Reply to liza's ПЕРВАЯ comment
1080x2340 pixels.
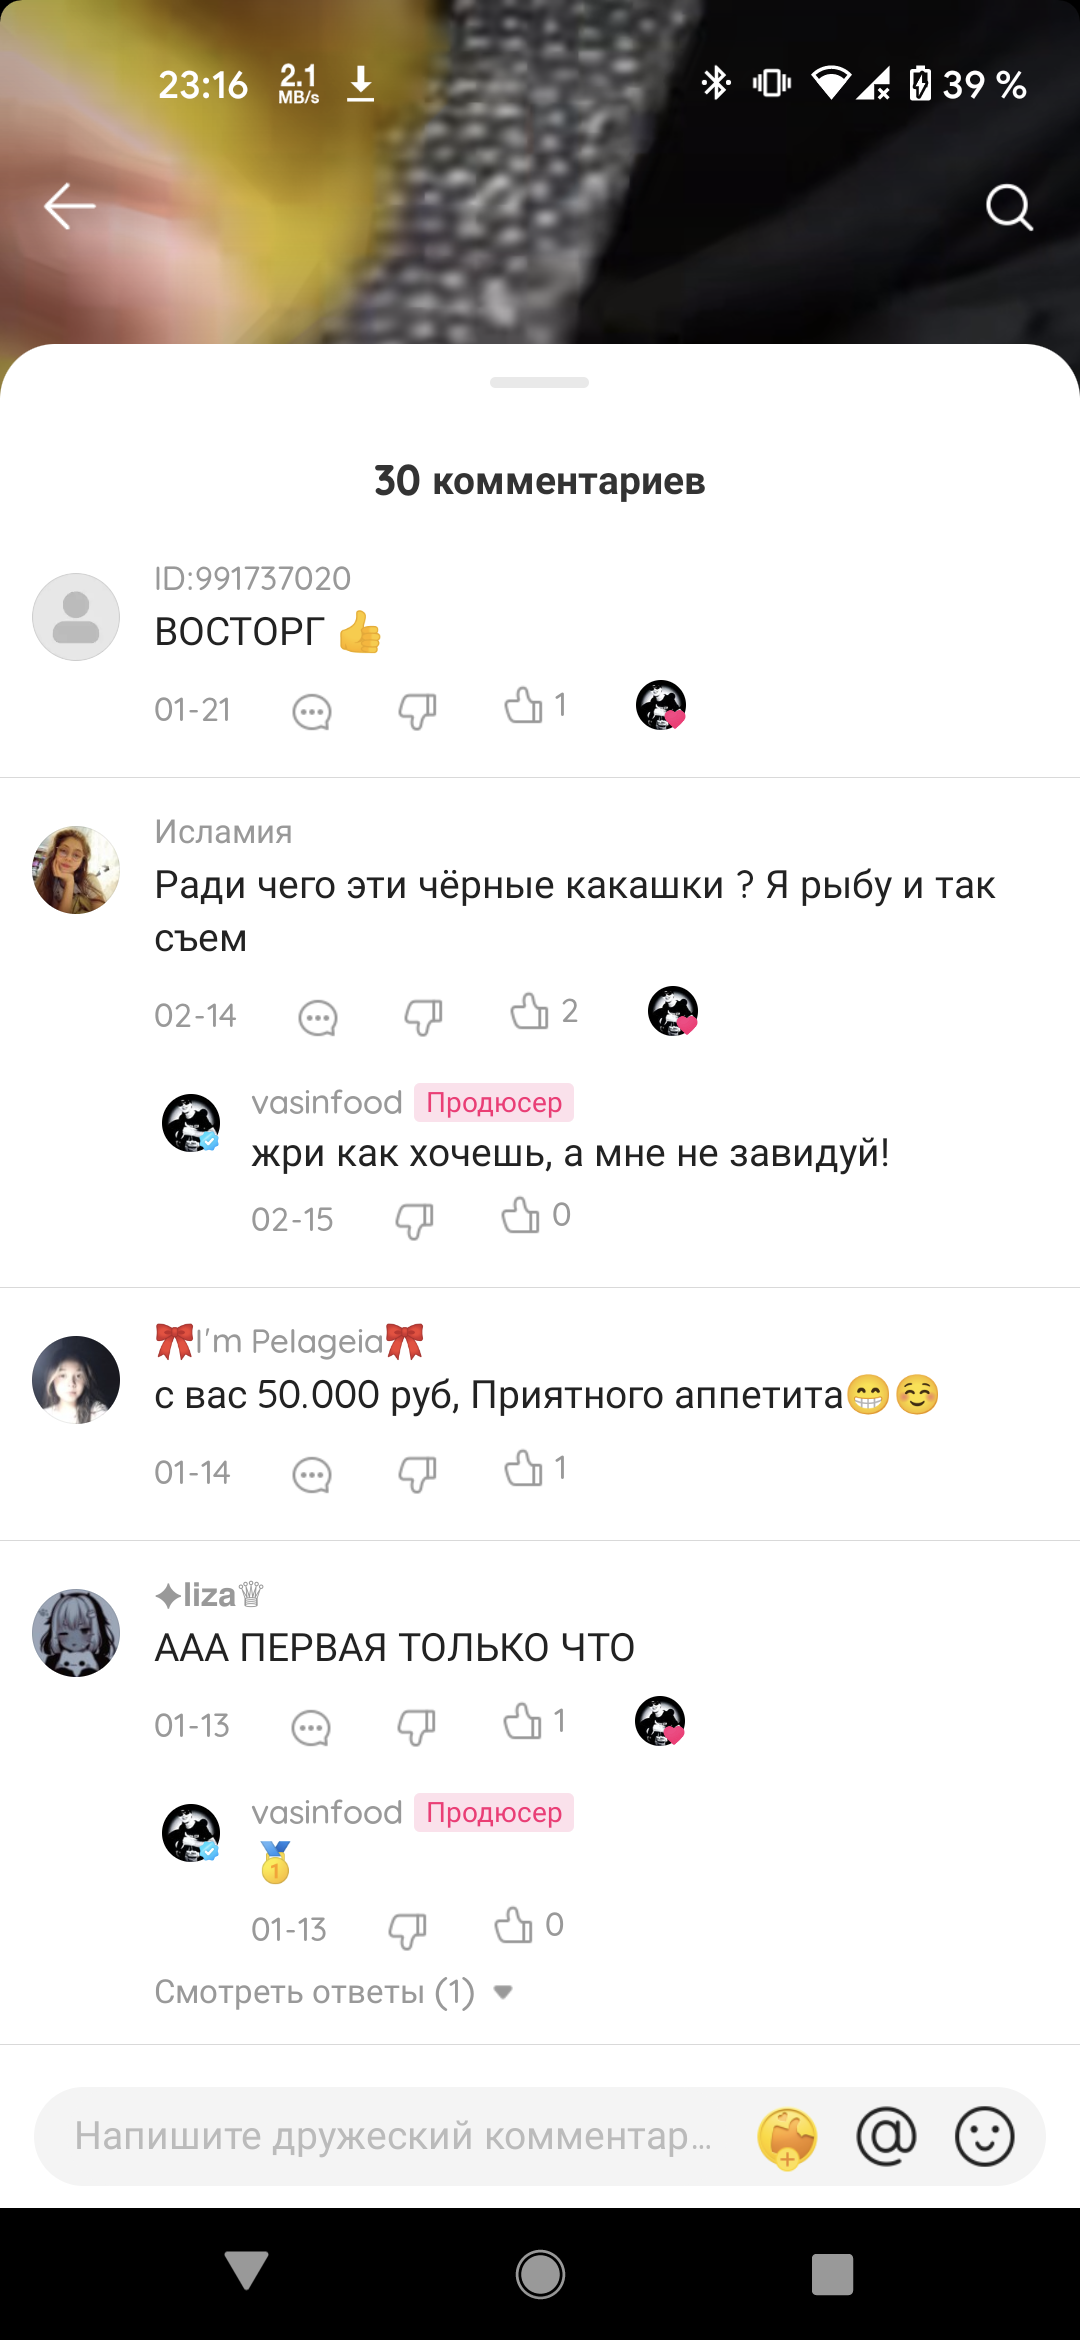(311, 1727)
